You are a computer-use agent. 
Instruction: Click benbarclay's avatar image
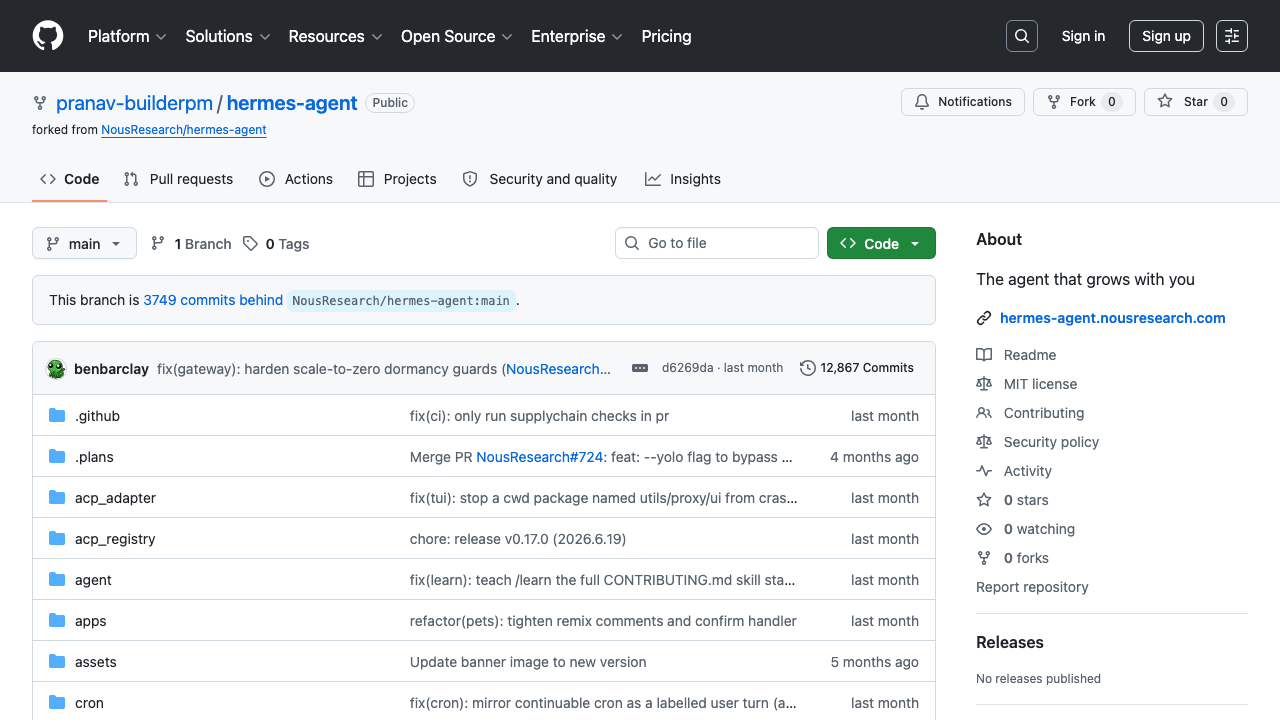56,369
